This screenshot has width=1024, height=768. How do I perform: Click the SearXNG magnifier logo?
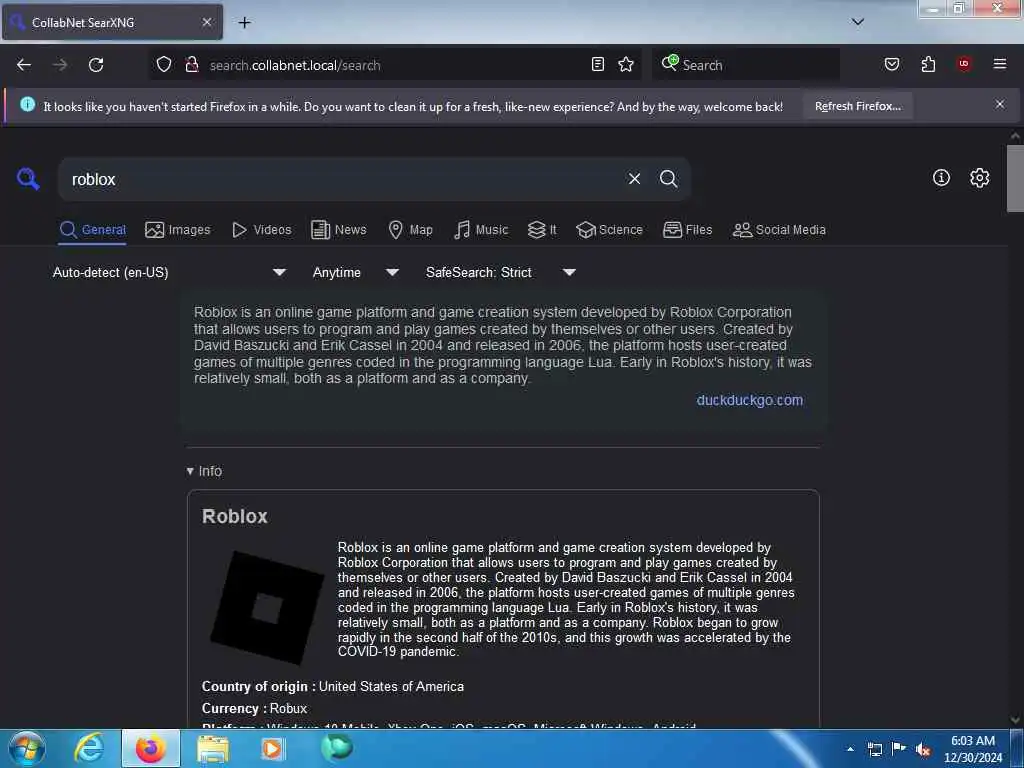(28, 178)
